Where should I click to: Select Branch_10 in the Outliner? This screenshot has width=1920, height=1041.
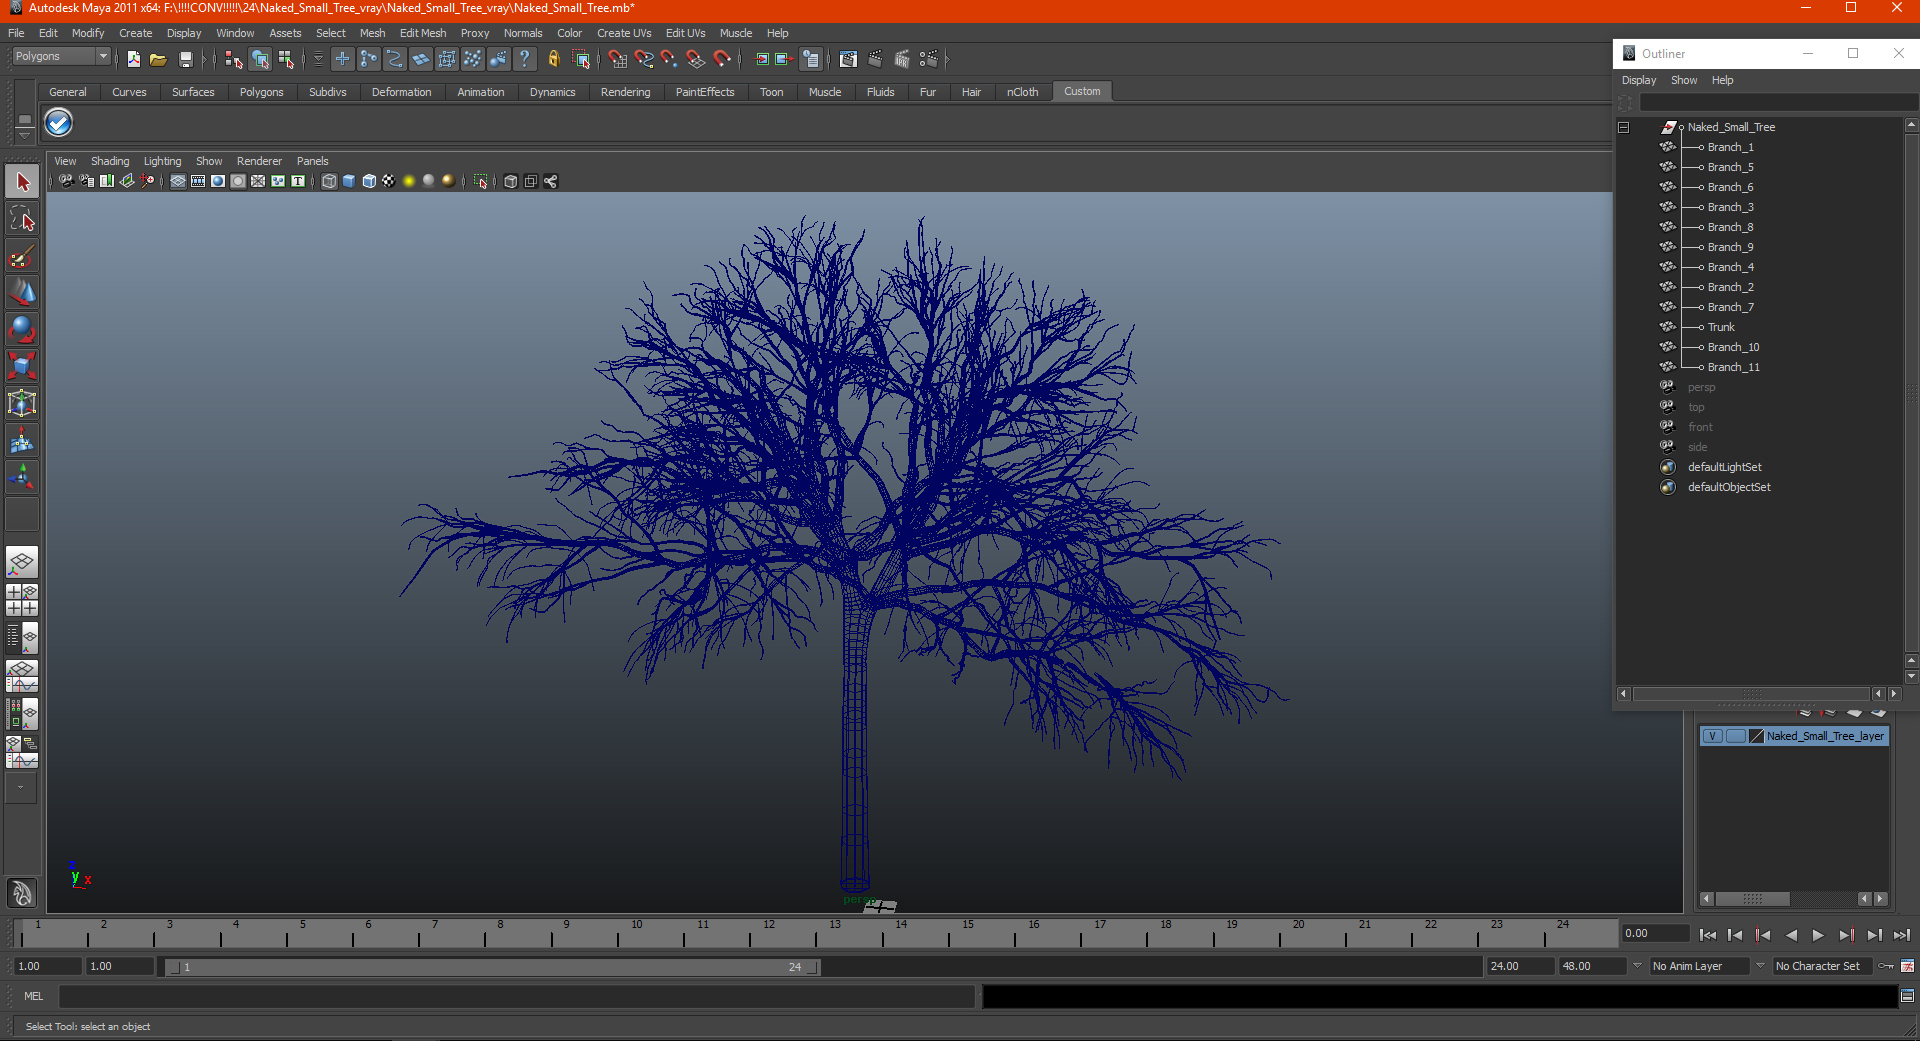[1733, 347]
